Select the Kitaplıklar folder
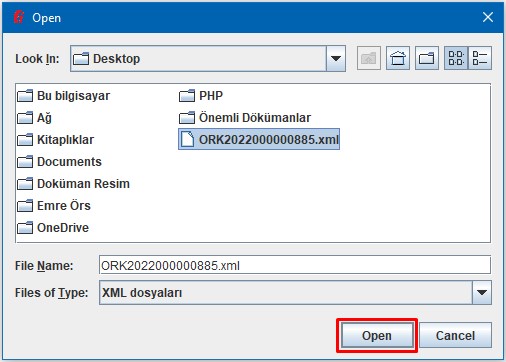 click(55, 140)
